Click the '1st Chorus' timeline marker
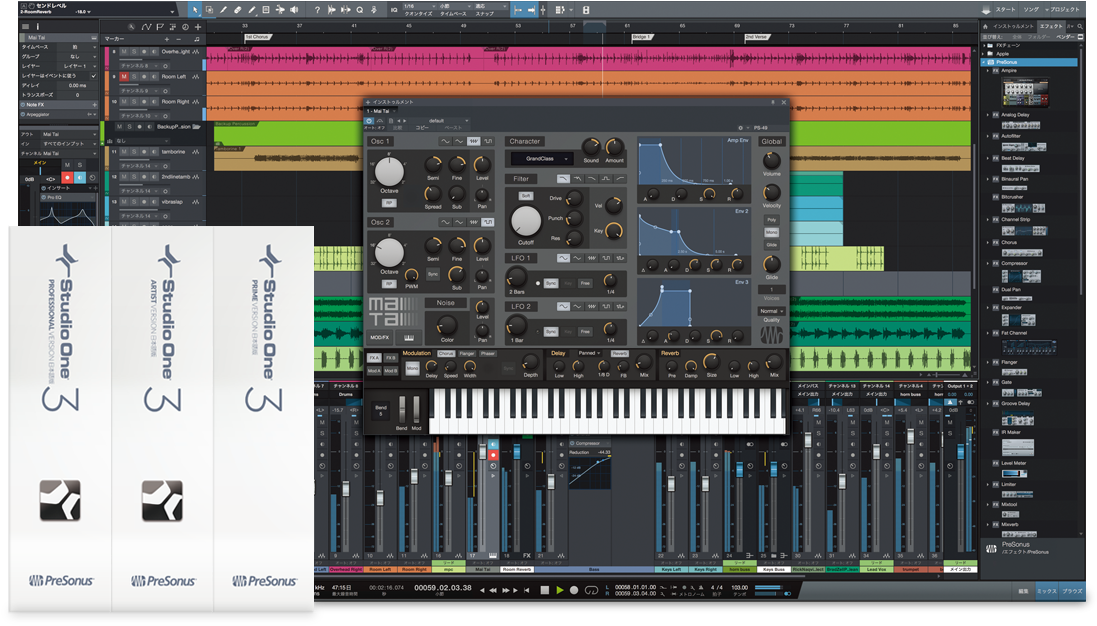Image resolution: width=1097 pixels, height=626 pixels. [257, 36]
